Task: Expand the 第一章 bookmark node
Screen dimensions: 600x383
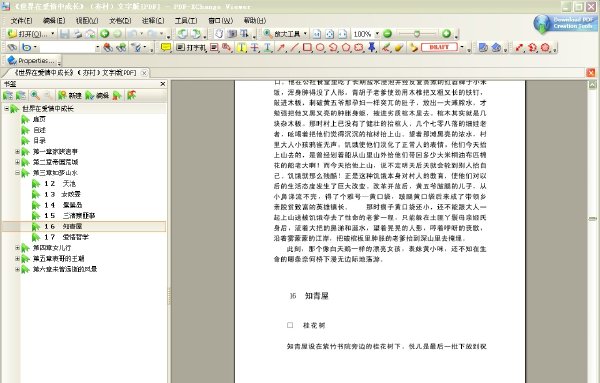Action: point(17,152)
